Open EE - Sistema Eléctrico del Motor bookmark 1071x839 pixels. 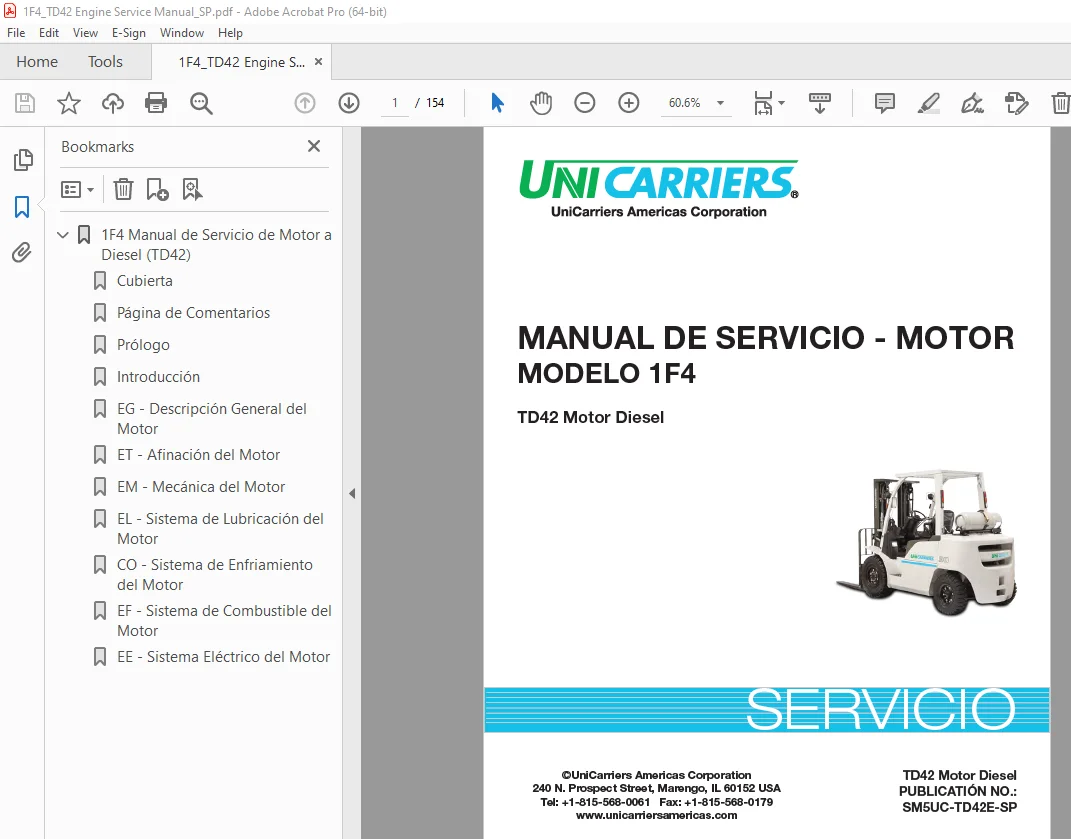223,657
